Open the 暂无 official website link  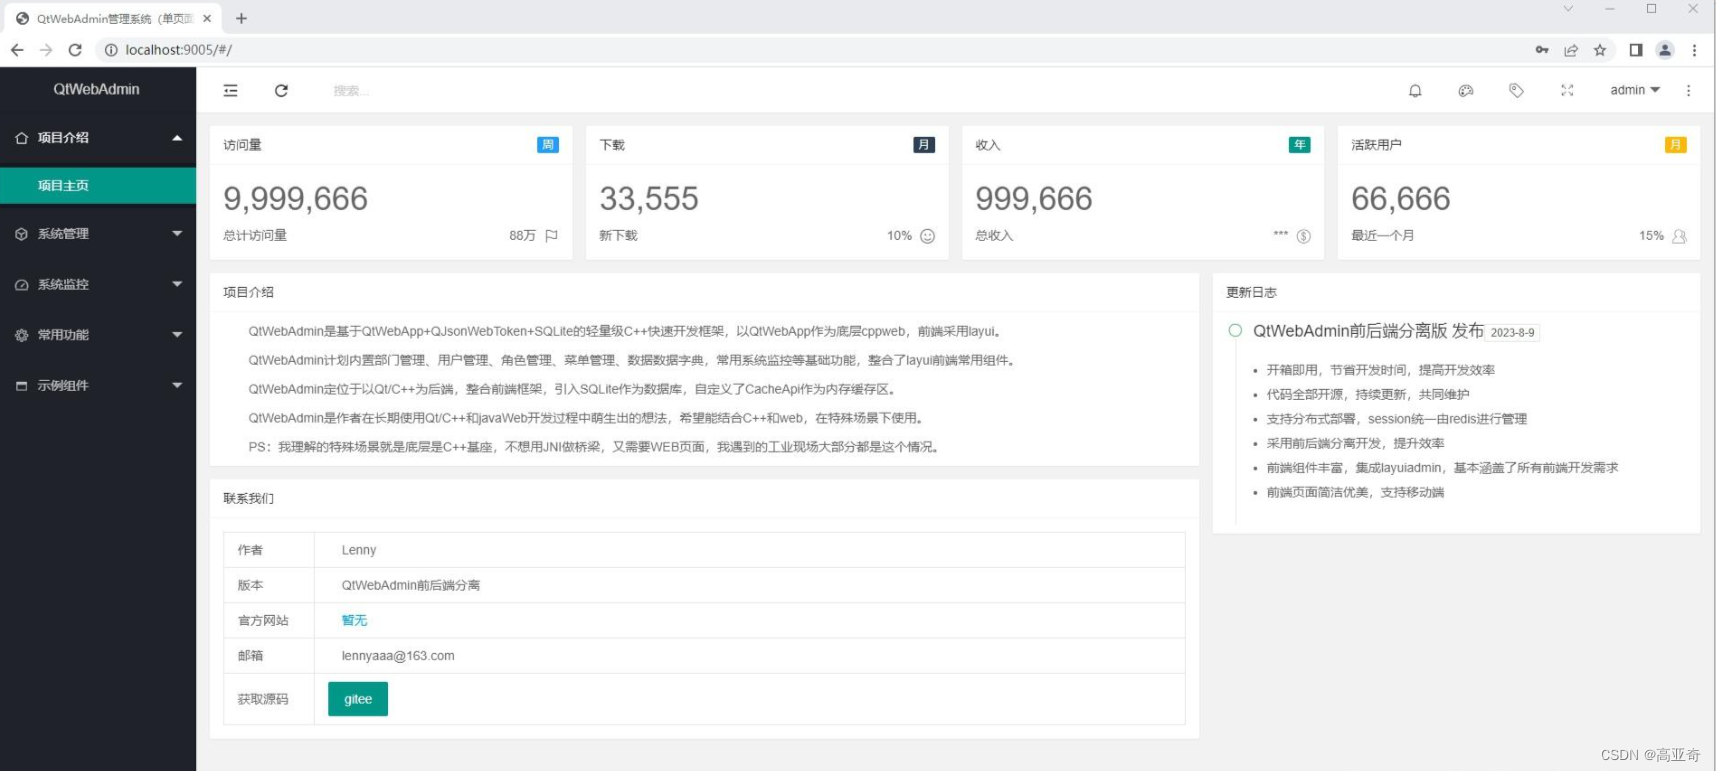click(355, 621)
